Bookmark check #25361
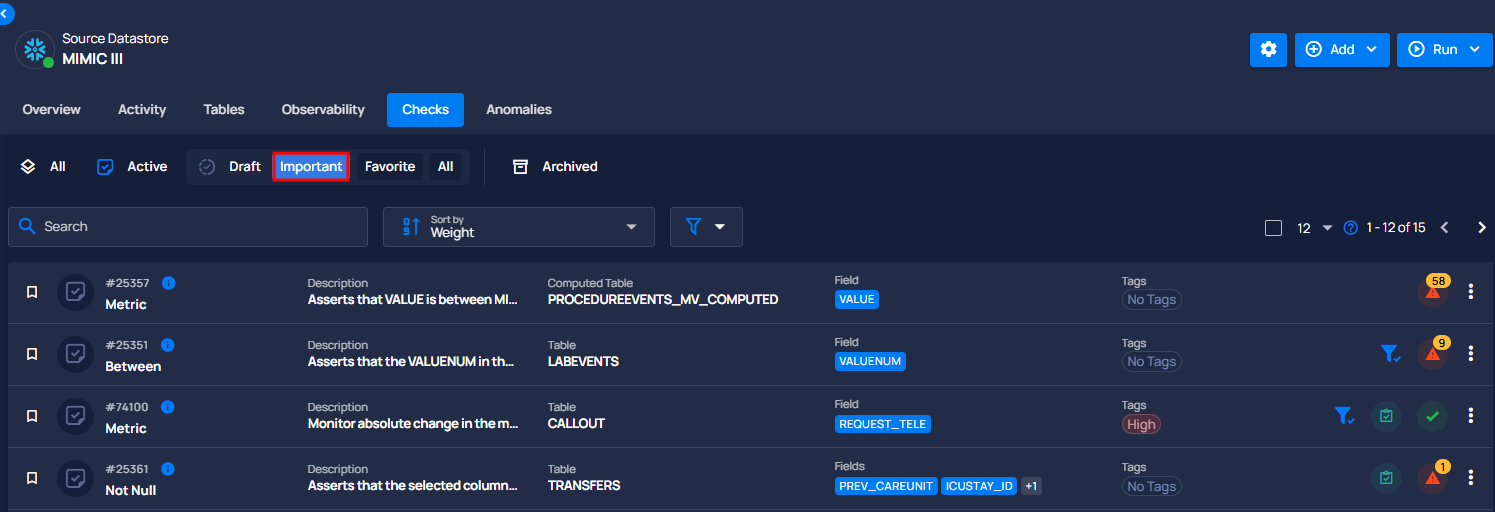The image size is (1495, 512). point(32,478)
